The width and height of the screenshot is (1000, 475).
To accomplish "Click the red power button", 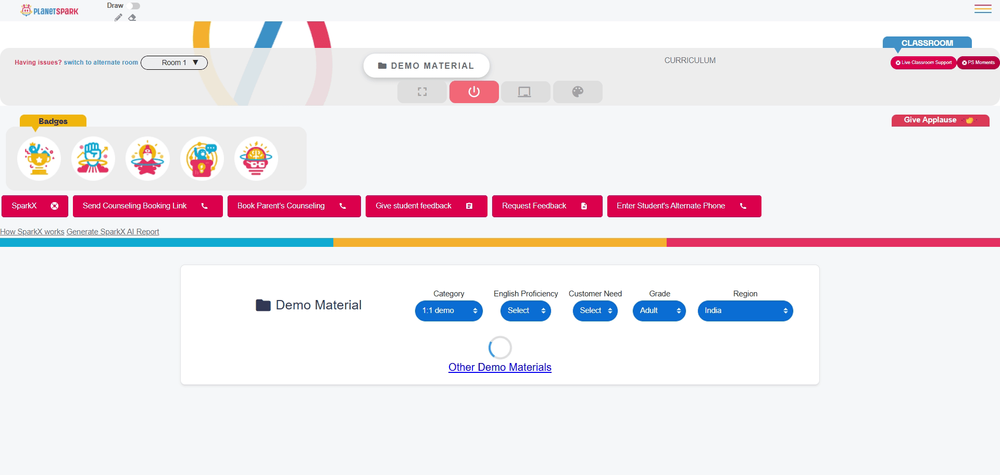I will (474, 92).
